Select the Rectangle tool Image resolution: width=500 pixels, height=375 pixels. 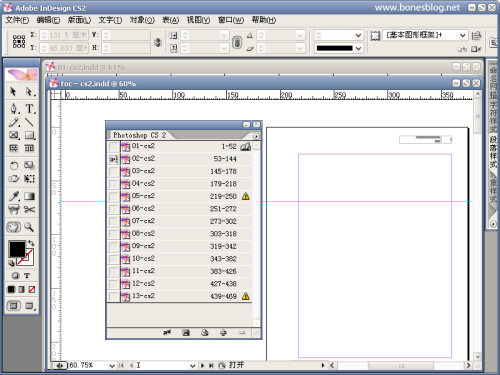pyautogui.click(x=29, y=135)
